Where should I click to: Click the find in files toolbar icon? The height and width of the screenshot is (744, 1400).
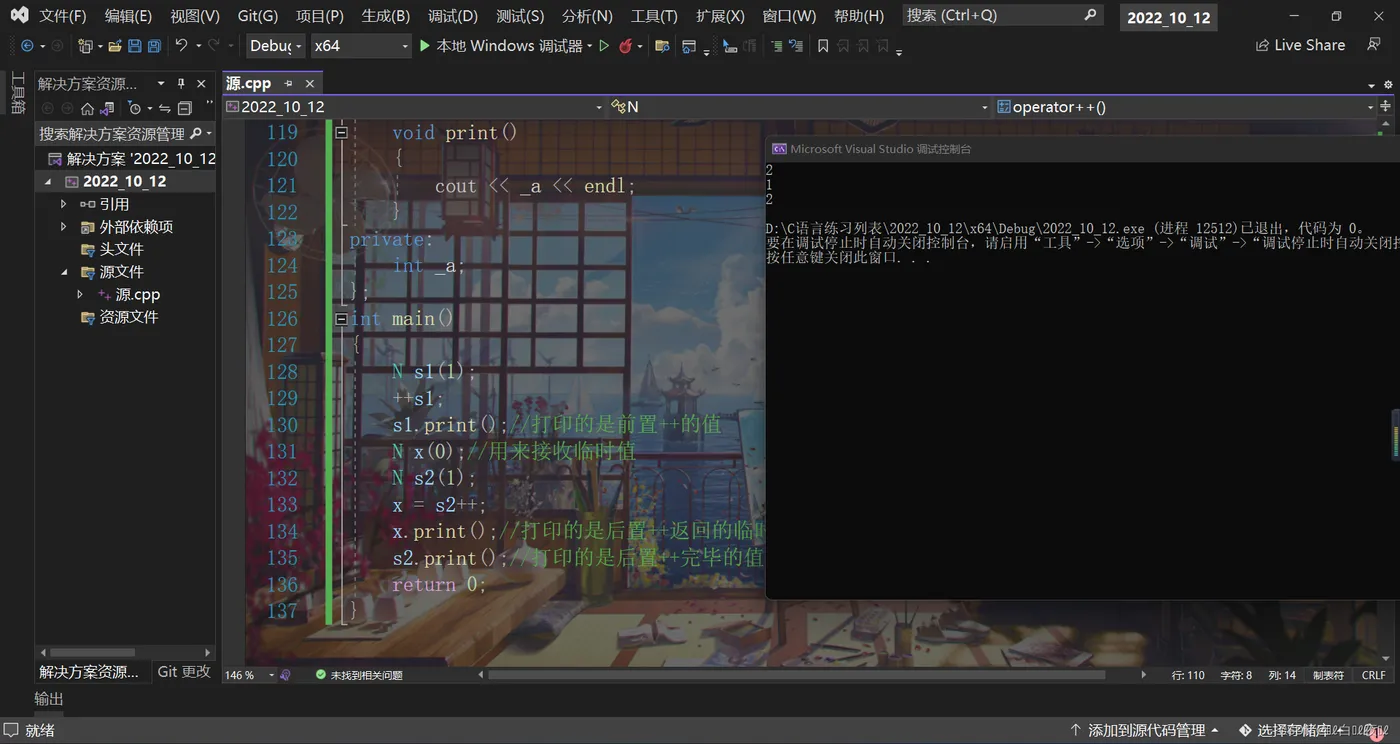click(662, 46)
